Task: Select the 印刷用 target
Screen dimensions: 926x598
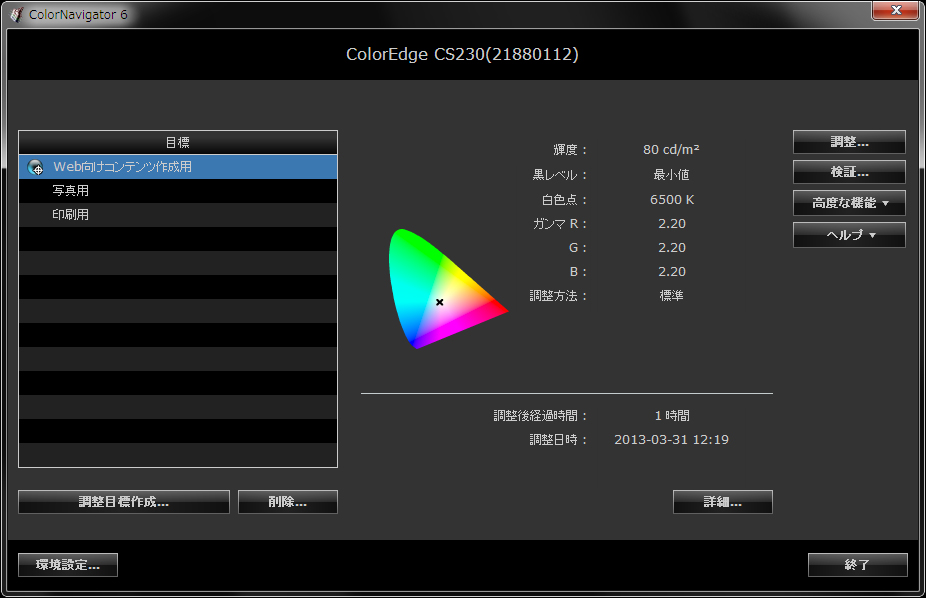Action: click(x=178, y=215)
